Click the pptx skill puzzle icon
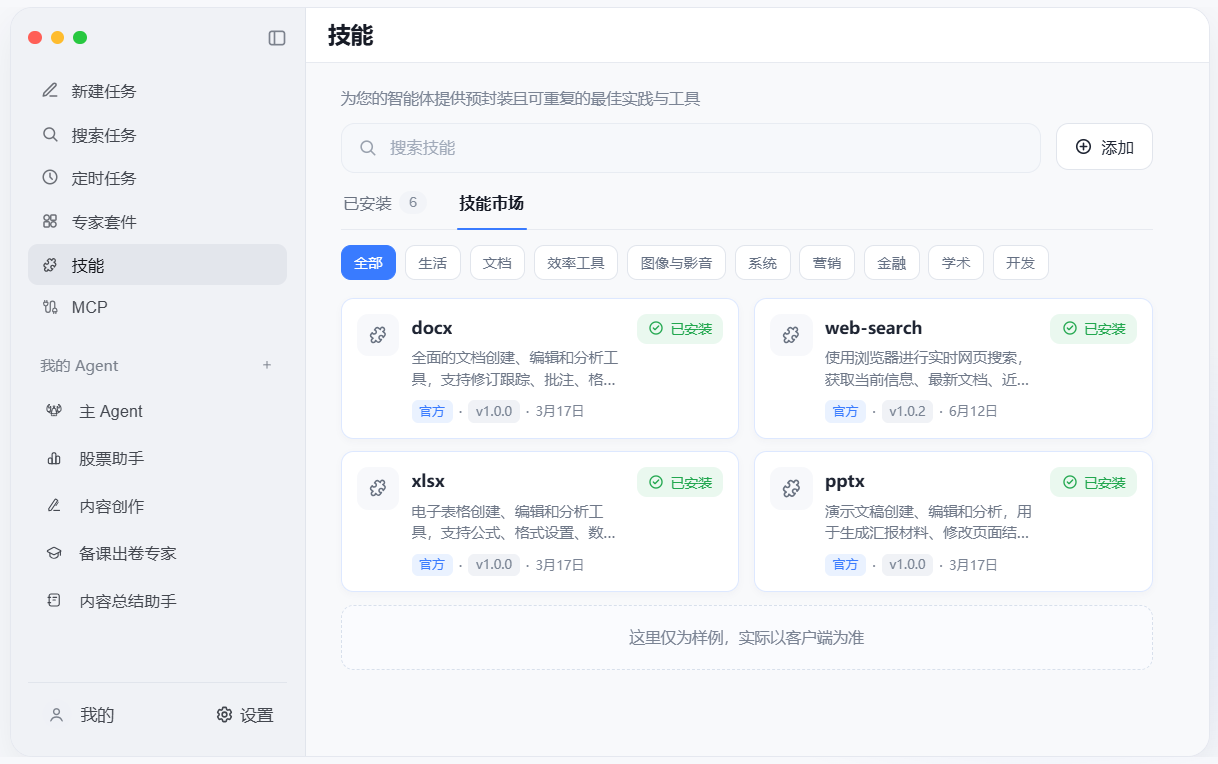 [791, 488]
